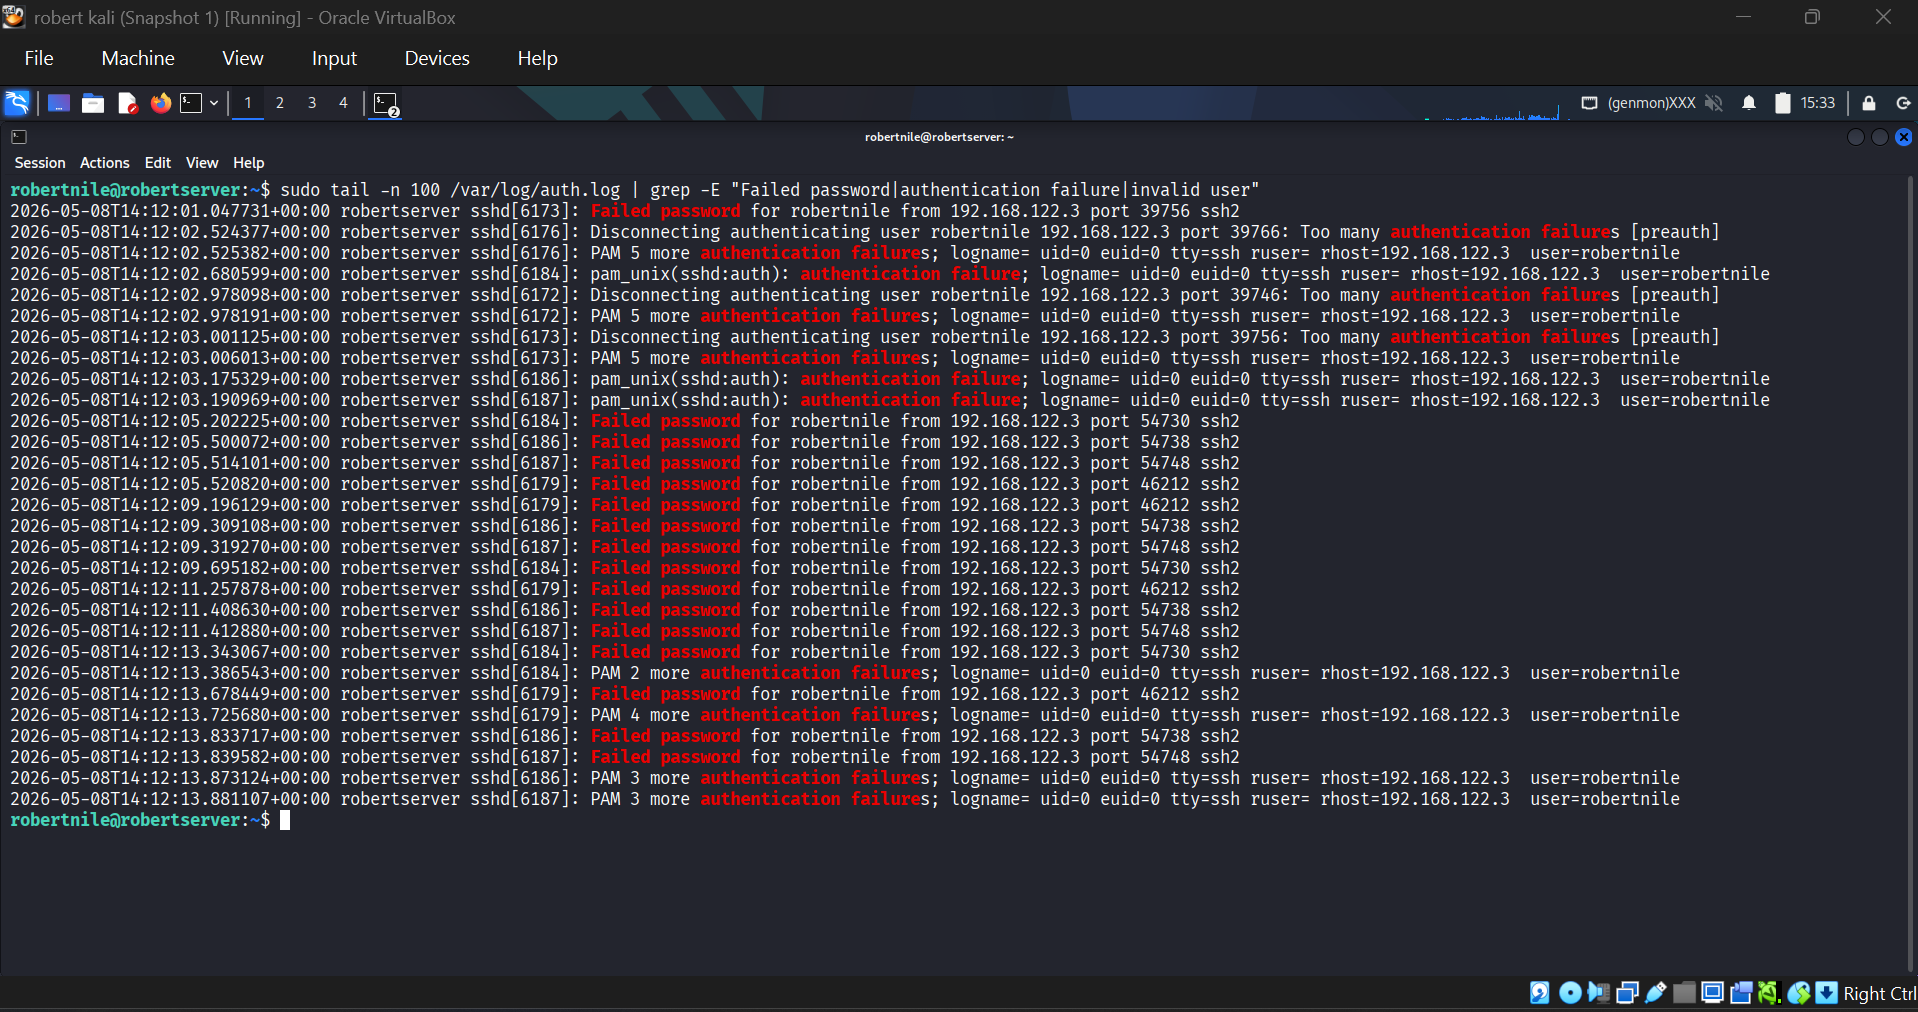Screen dimensions: 1918x1012
Task: Click the VirtualBox shared folders indicator
Action: [1684, 992]
